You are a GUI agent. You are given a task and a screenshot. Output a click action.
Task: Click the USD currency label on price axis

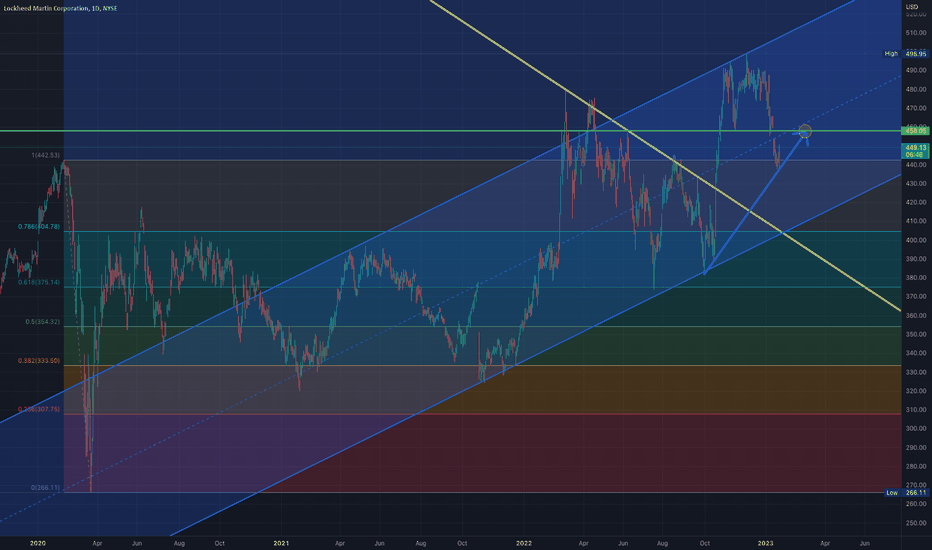[x=911, y=7]
